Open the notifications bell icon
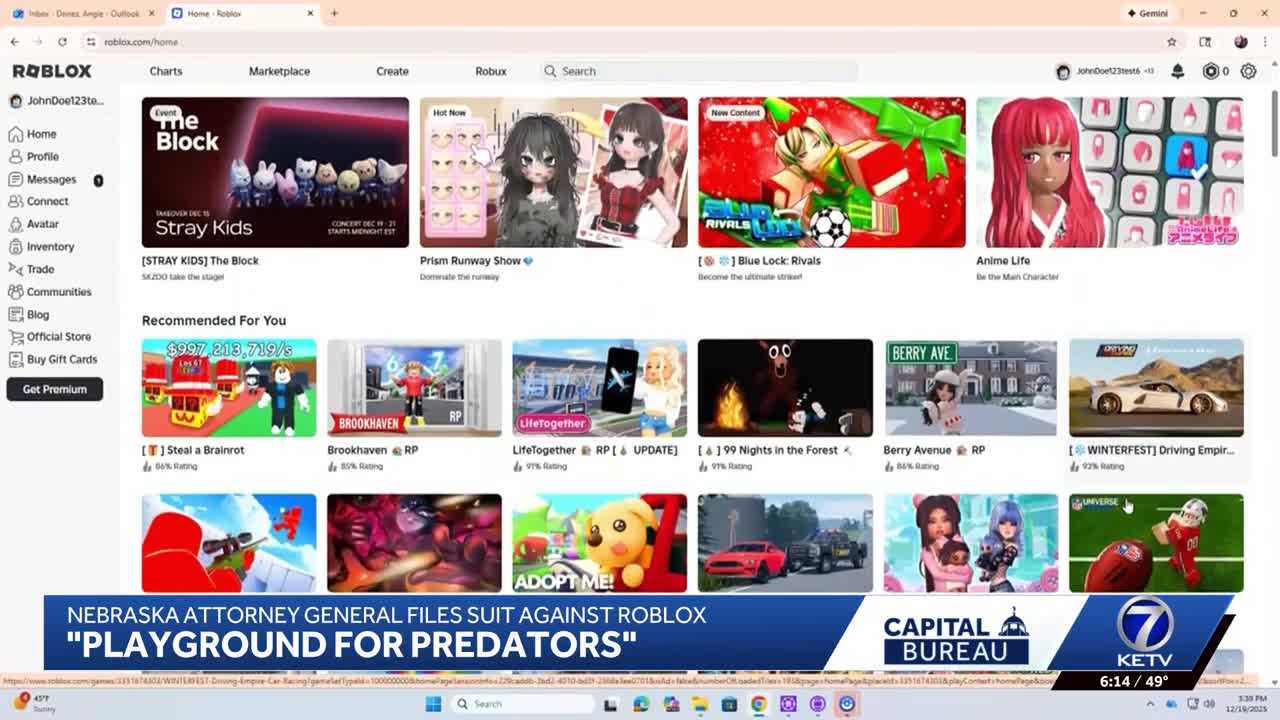 1178,71
